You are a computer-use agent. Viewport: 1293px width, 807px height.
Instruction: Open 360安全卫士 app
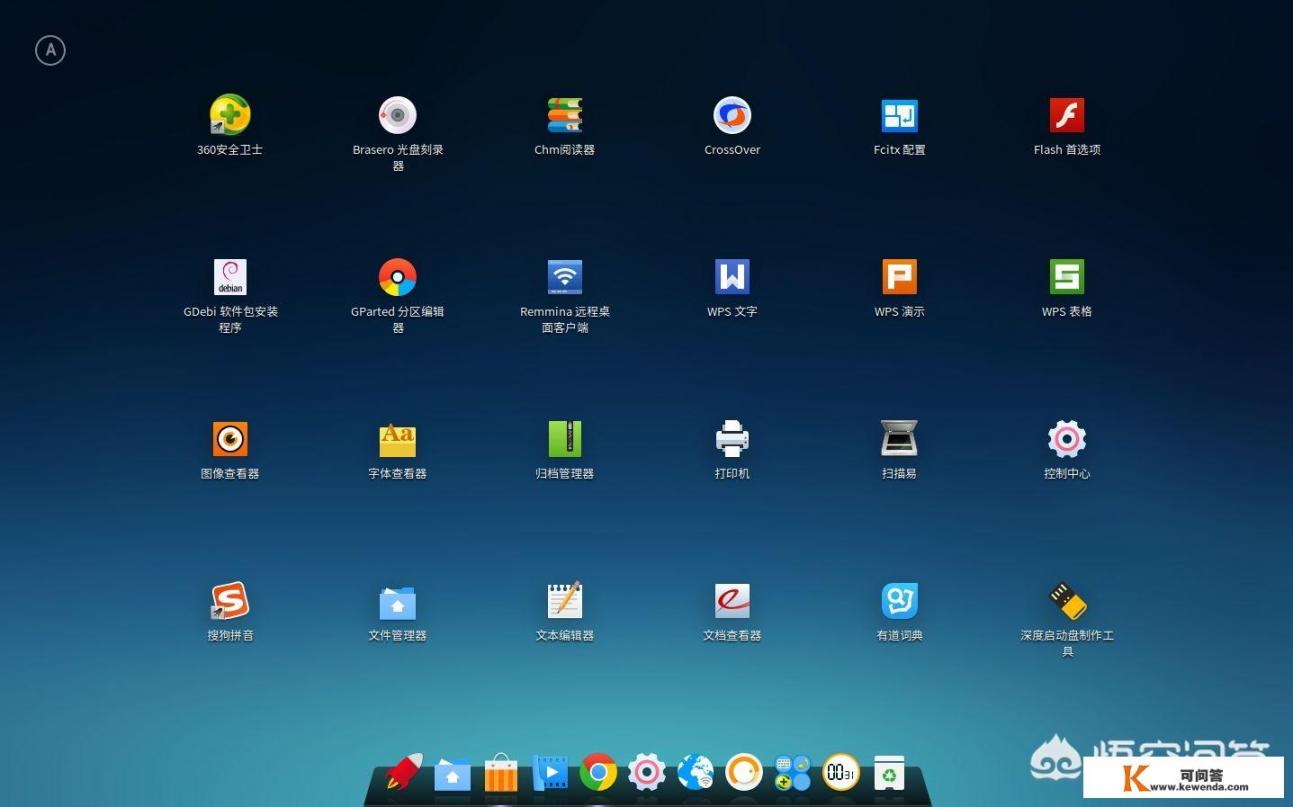click(x=230, y=116)
